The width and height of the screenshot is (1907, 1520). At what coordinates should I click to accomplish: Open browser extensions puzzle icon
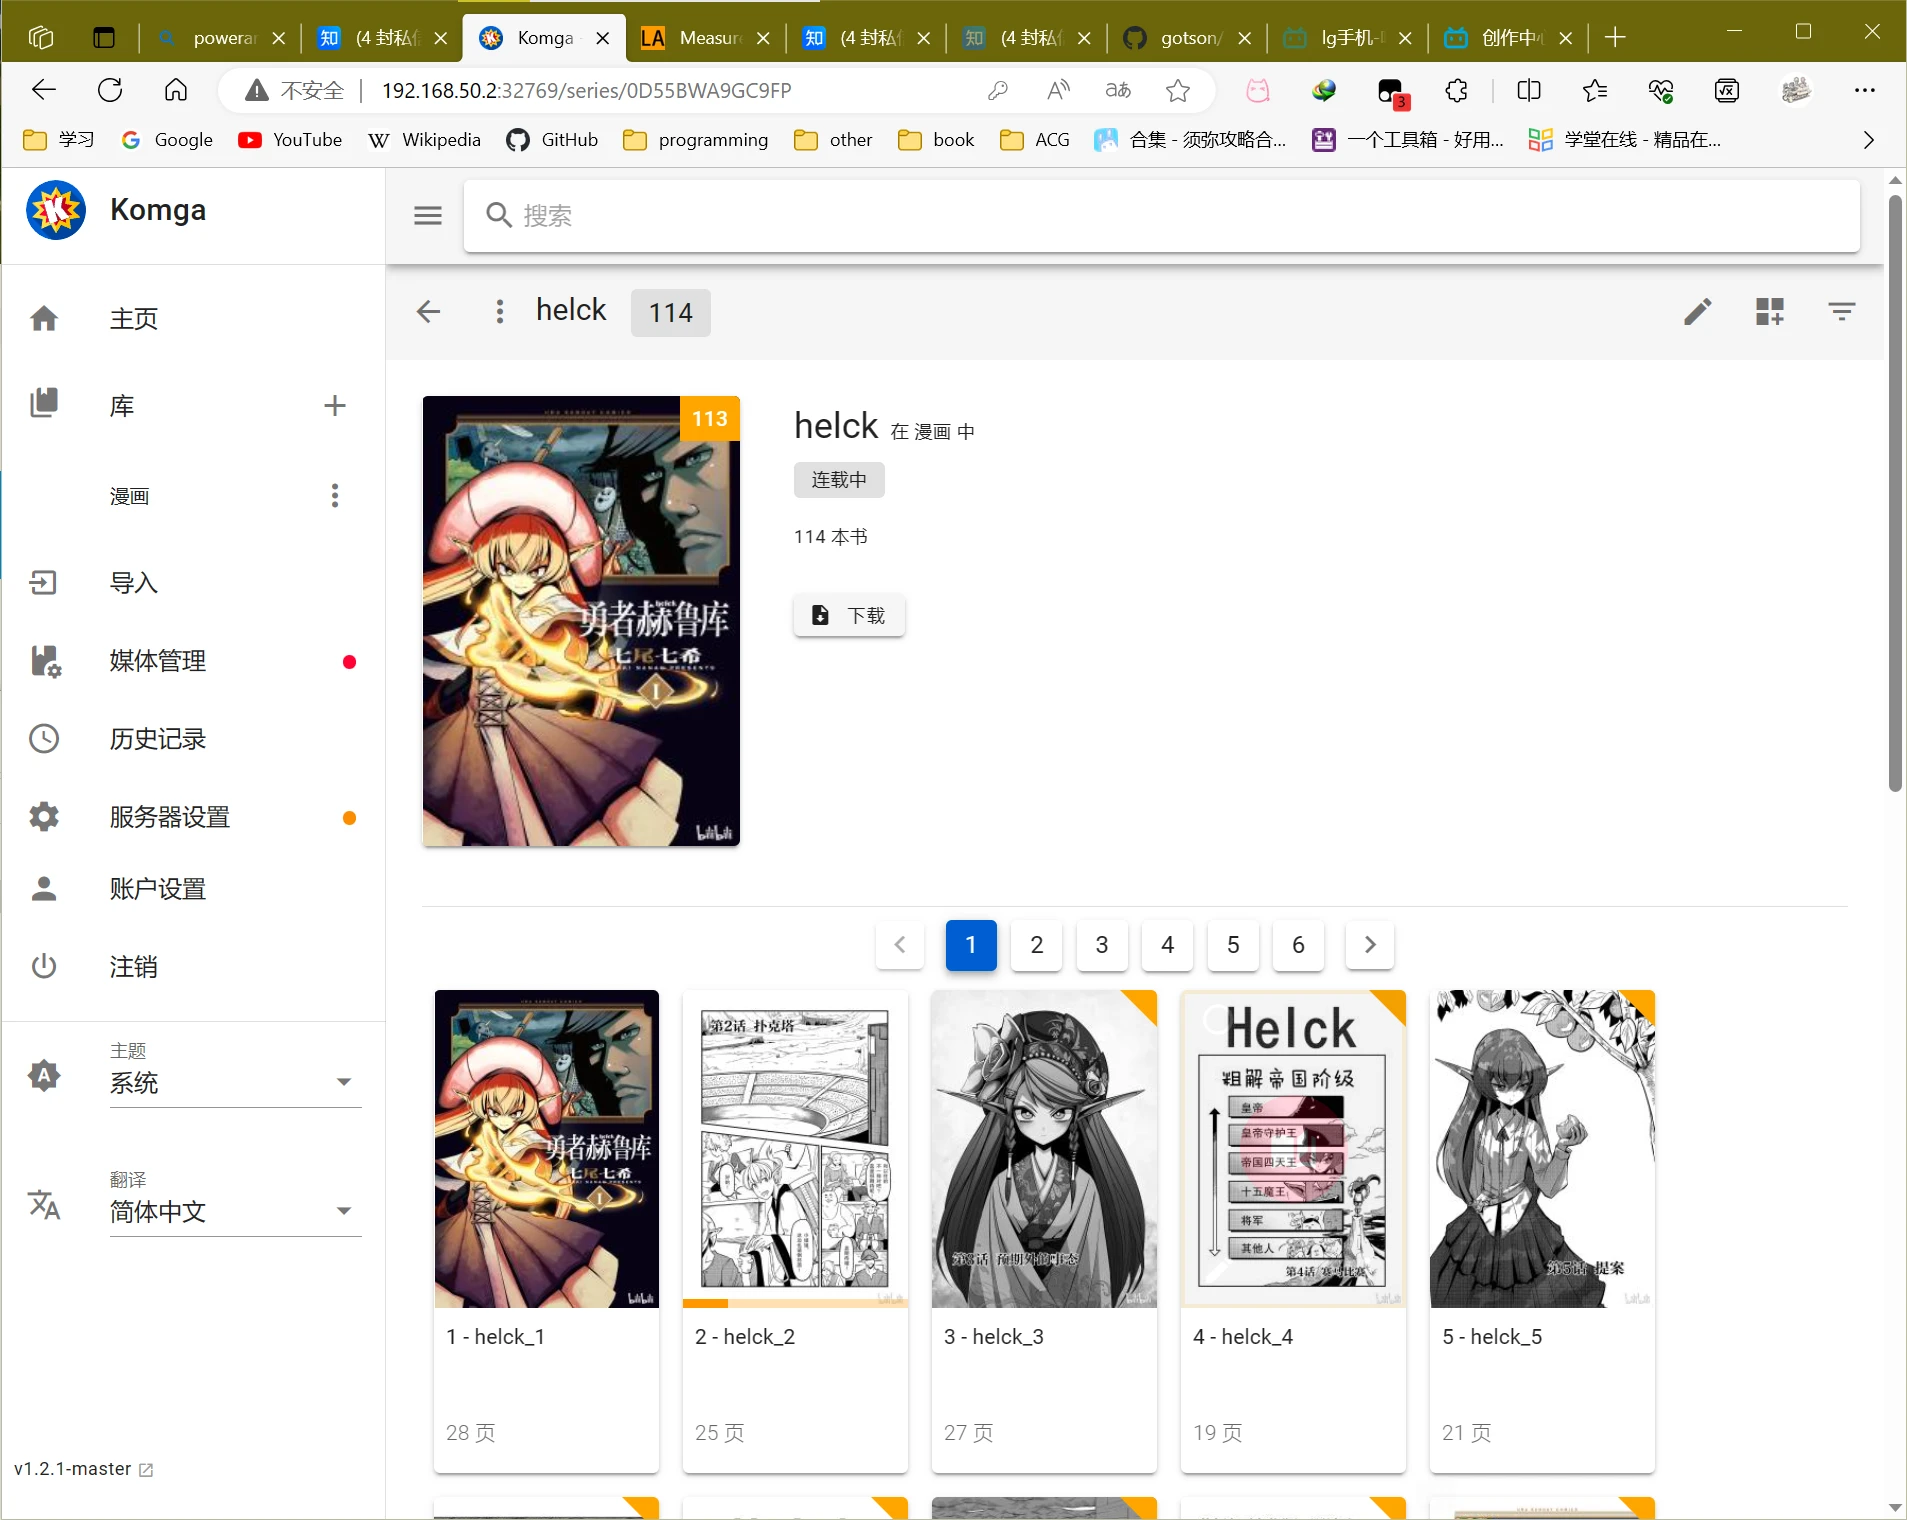point(1456,90)
